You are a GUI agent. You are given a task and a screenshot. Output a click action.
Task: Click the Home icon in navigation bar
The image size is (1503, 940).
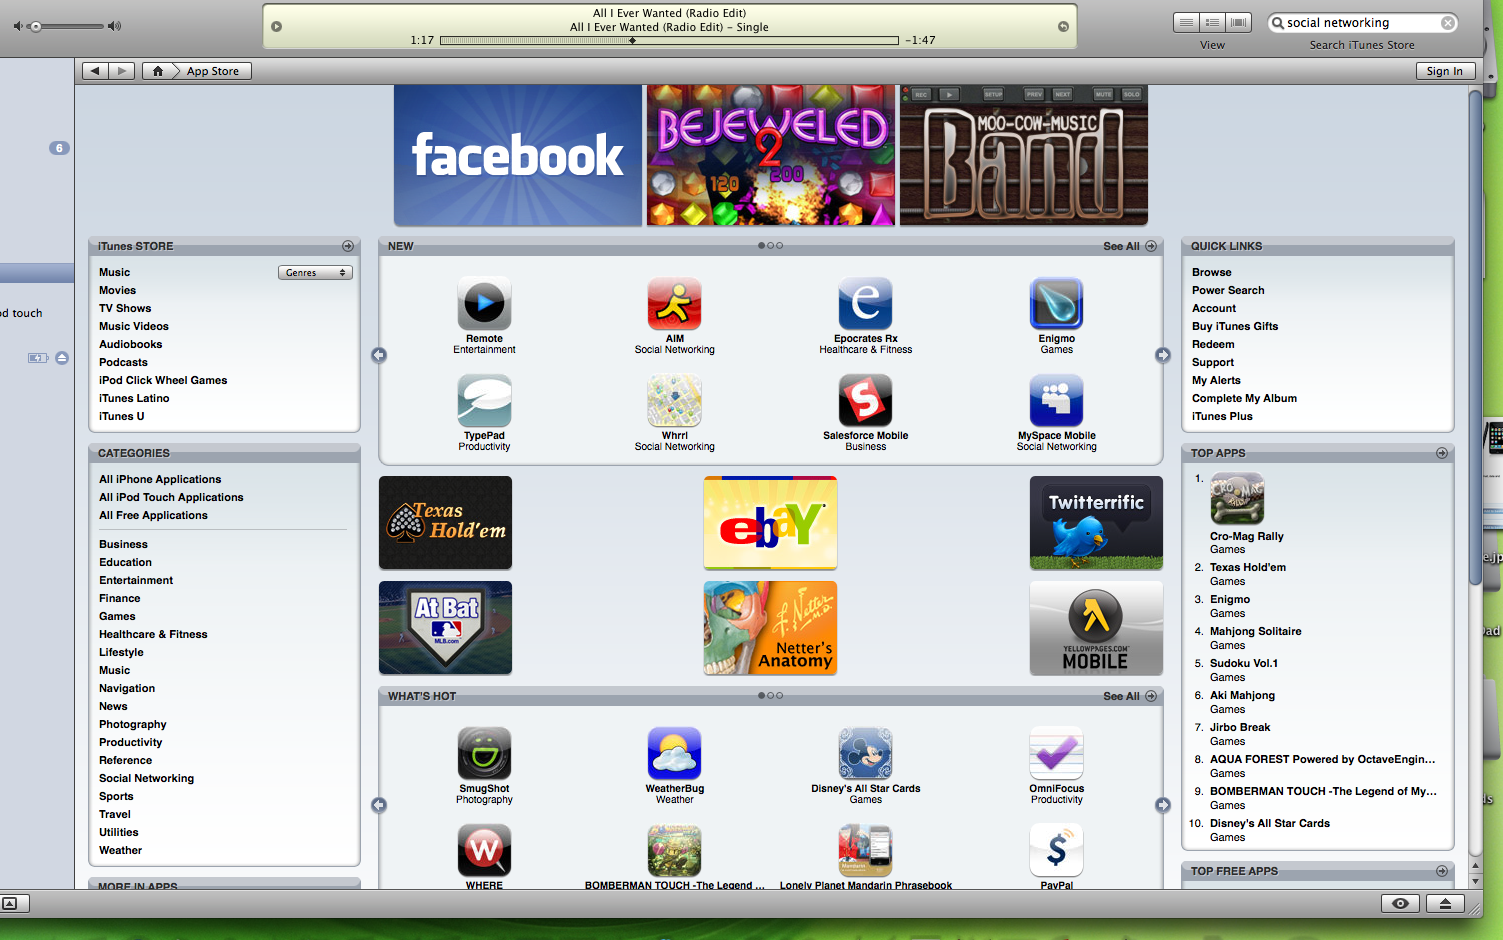coord(157,71)
